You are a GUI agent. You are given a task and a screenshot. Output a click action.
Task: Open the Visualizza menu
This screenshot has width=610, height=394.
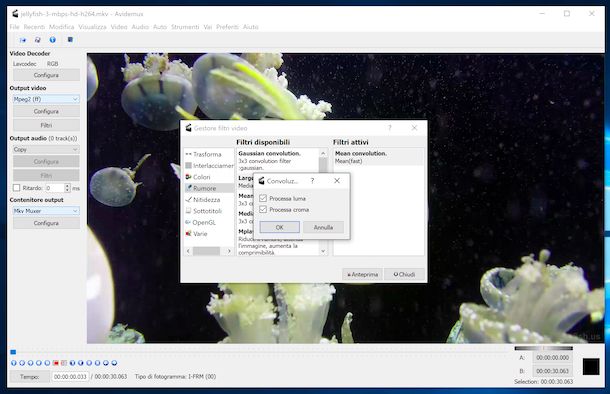(x=92, y=27)
